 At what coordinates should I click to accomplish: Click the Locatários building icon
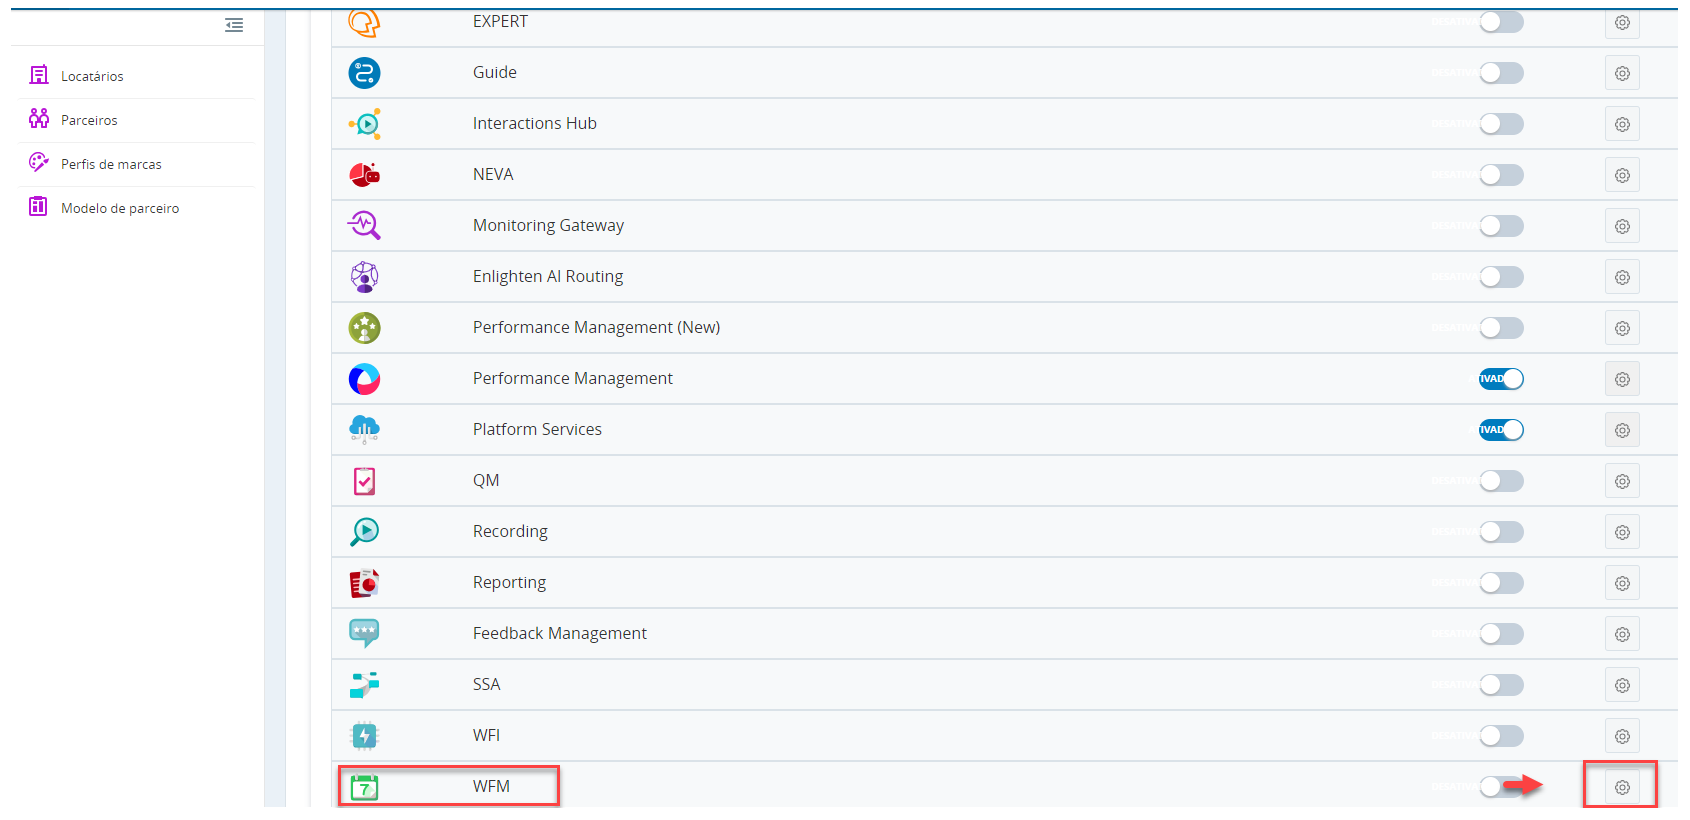click(39, 75)
